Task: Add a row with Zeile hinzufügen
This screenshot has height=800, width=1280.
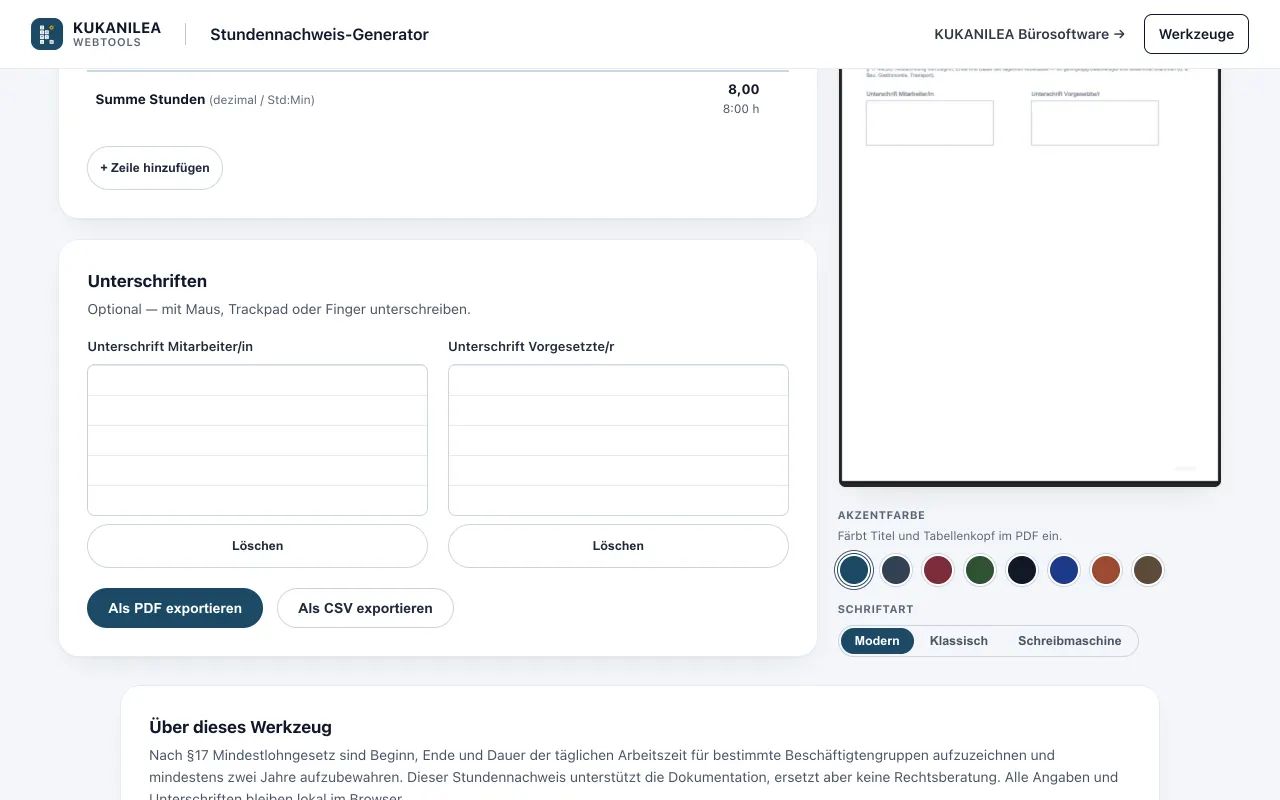Action: pos(155,168)
